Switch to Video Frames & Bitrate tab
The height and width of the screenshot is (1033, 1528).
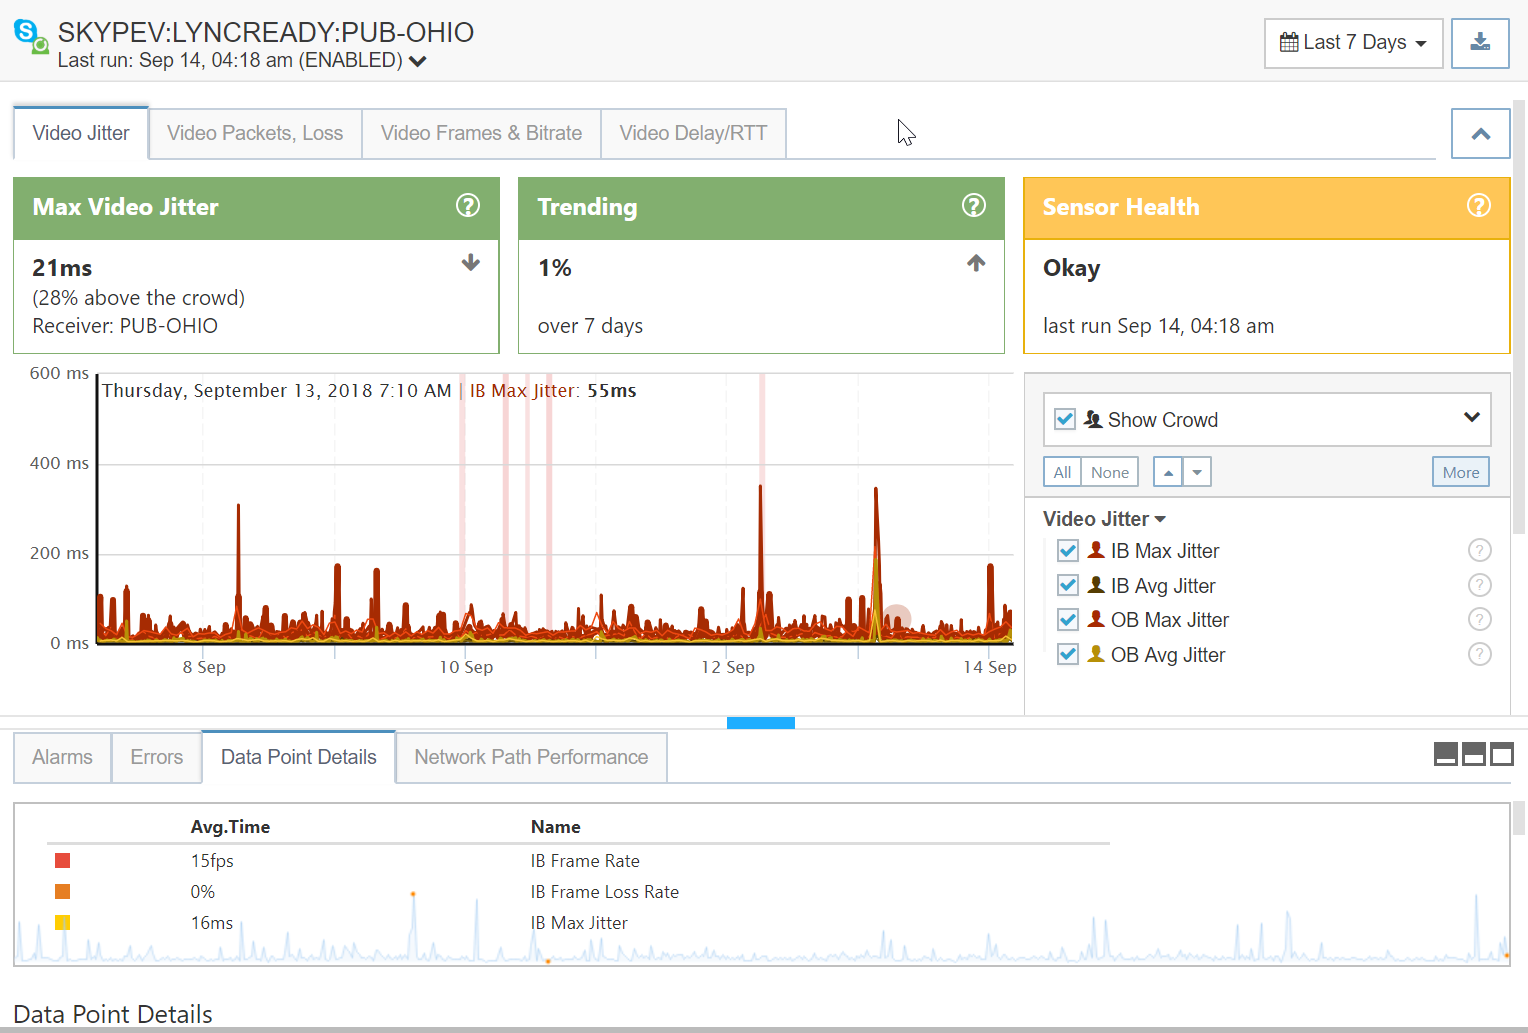coord(481,133)
